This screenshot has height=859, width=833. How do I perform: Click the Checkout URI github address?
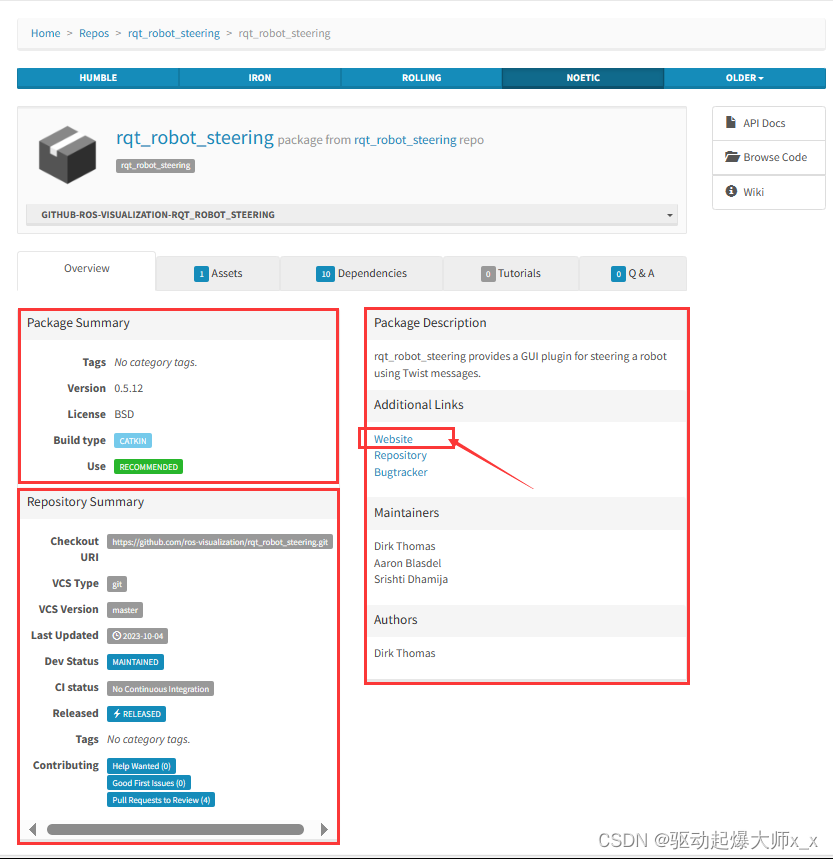point(220,542)
